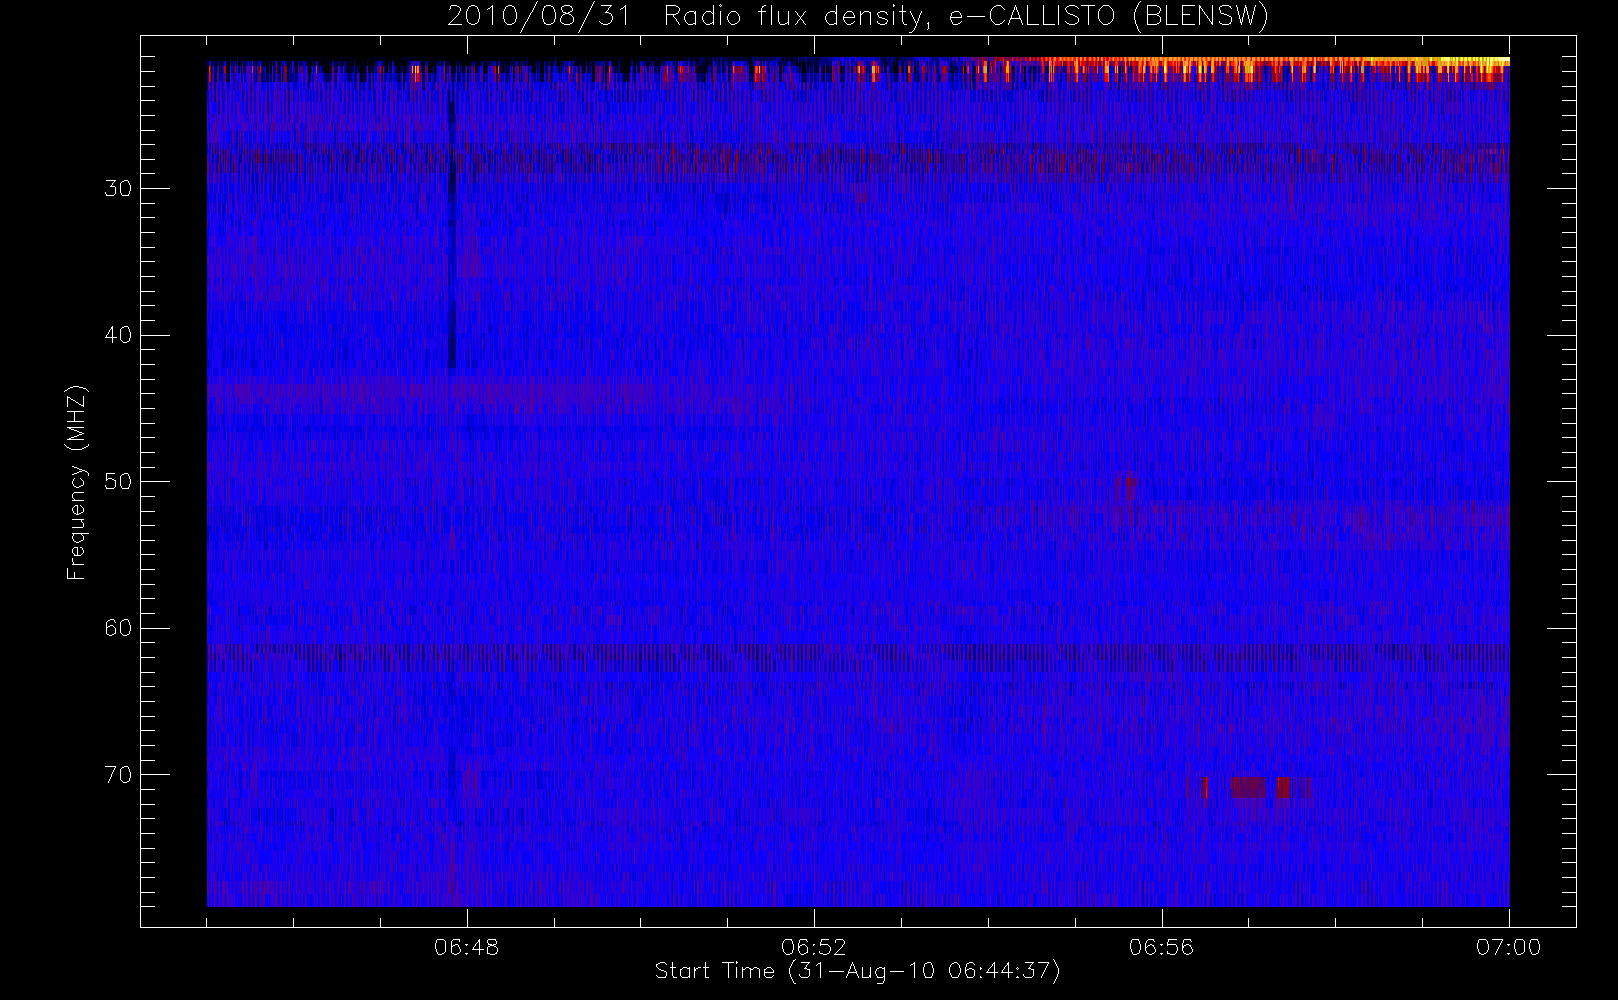Screen dimensions: 1618x1000
Task: Click the "Start Time (31-Aug-10 06:44:37)" label
Action: [x=857, y=971]
